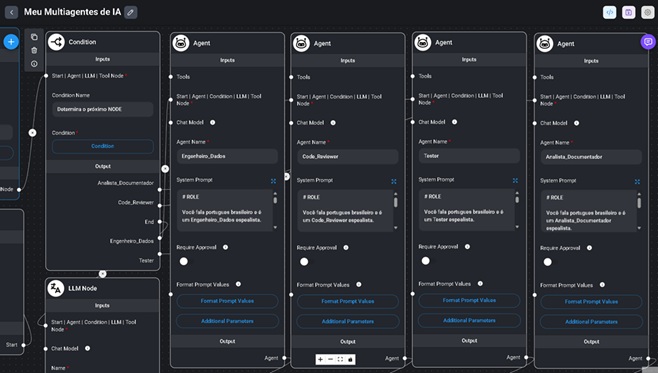658x373 pixels.
Task: Toggle Require Approval on Analista_Documentador agent
Action: (x=548, y=262)
